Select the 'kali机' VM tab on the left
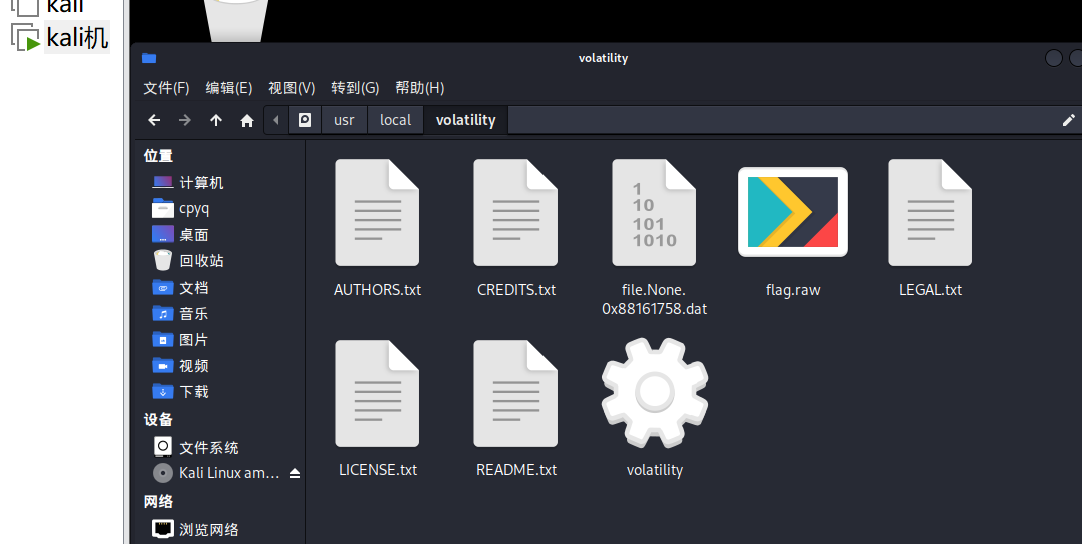The height and width of the screenshot is (544, 1082). (x=77, y=37)
